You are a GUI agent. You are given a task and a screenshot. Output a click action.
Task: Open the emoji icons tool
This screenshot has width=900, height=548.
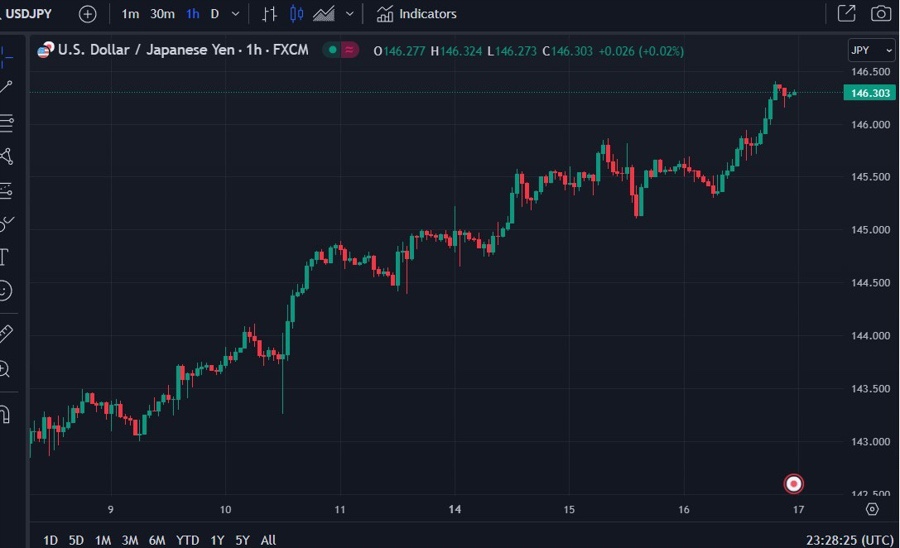point(5,291)
